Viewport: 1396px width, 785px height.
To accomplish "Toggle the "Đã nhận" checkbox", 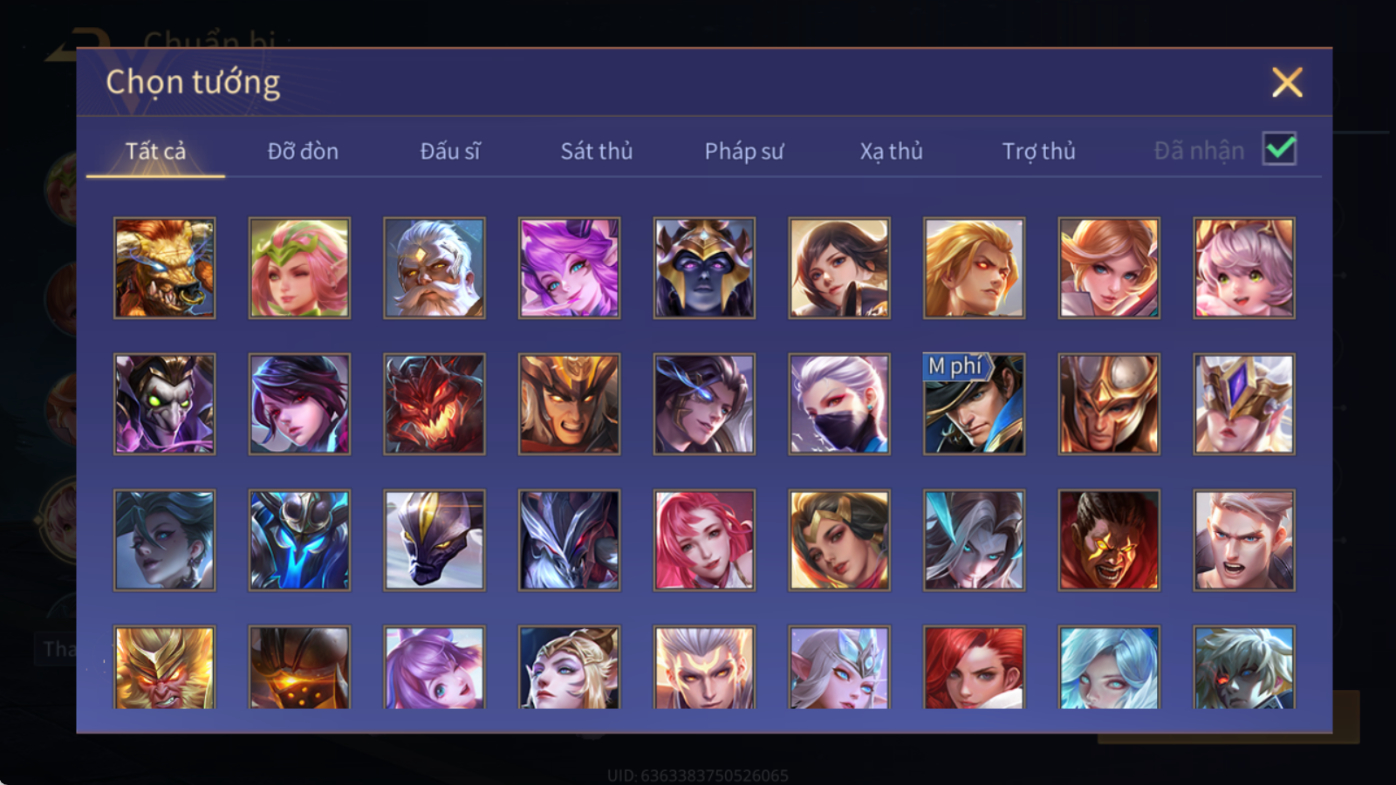I will pos(1279,149).
